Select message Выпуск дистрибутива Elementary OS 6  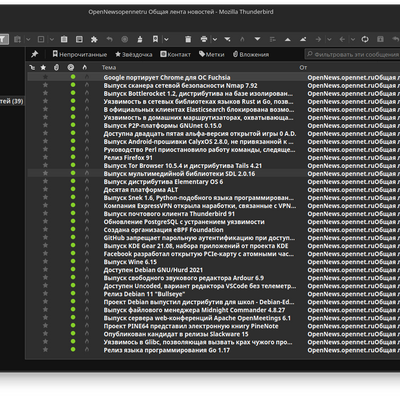point(214,182)
